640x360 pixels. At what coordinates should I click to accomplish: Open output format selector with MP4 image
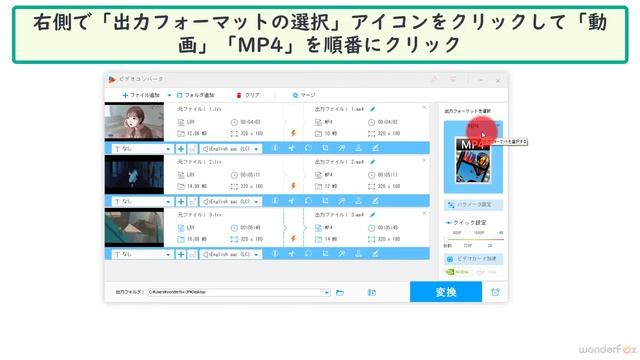[x=473, y=157]
